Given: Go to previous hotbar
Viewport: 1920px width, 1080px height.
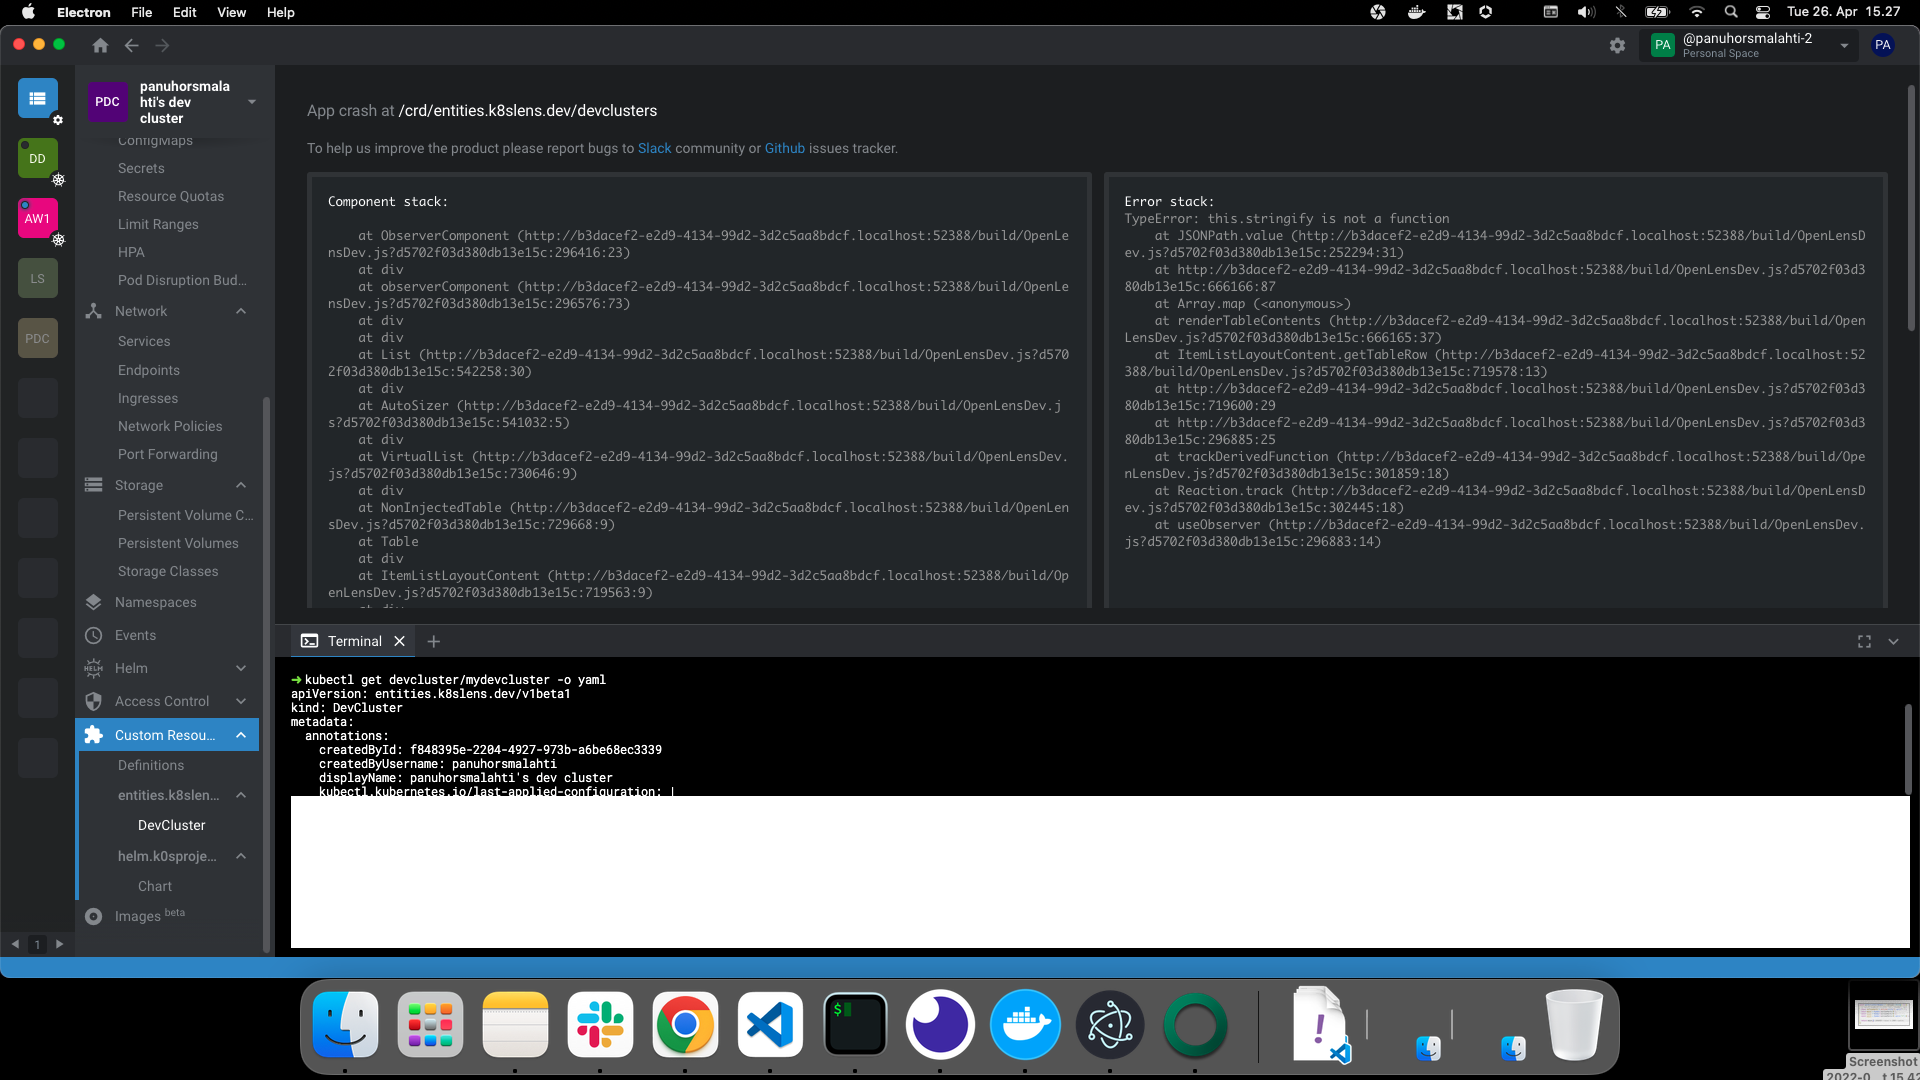Looking at the screenshot, I should click(x=15, y=944).
